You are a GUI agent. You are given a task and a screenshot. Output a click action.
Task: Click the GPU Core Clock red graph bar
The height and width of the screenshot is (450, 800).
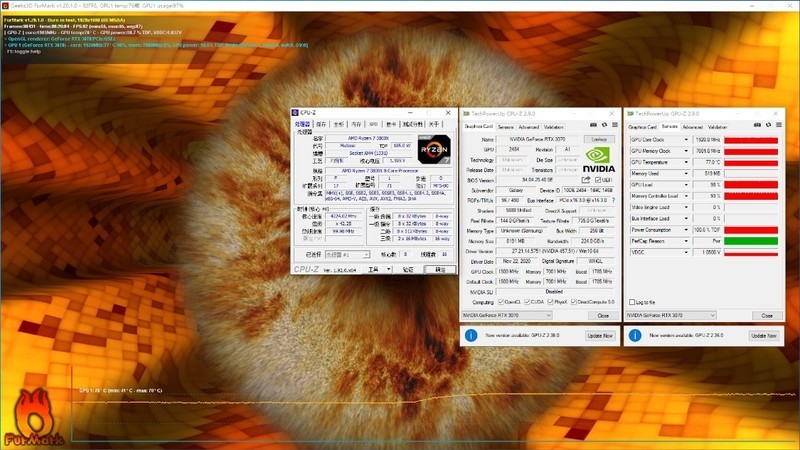(751, 140)
